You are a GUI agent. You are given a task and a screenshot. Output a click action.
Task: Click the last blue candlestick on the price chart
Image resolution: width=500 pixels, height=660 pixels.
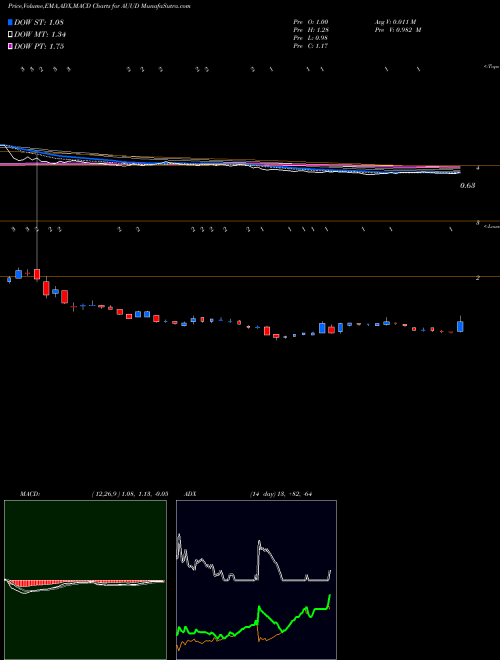pos(460,326)
